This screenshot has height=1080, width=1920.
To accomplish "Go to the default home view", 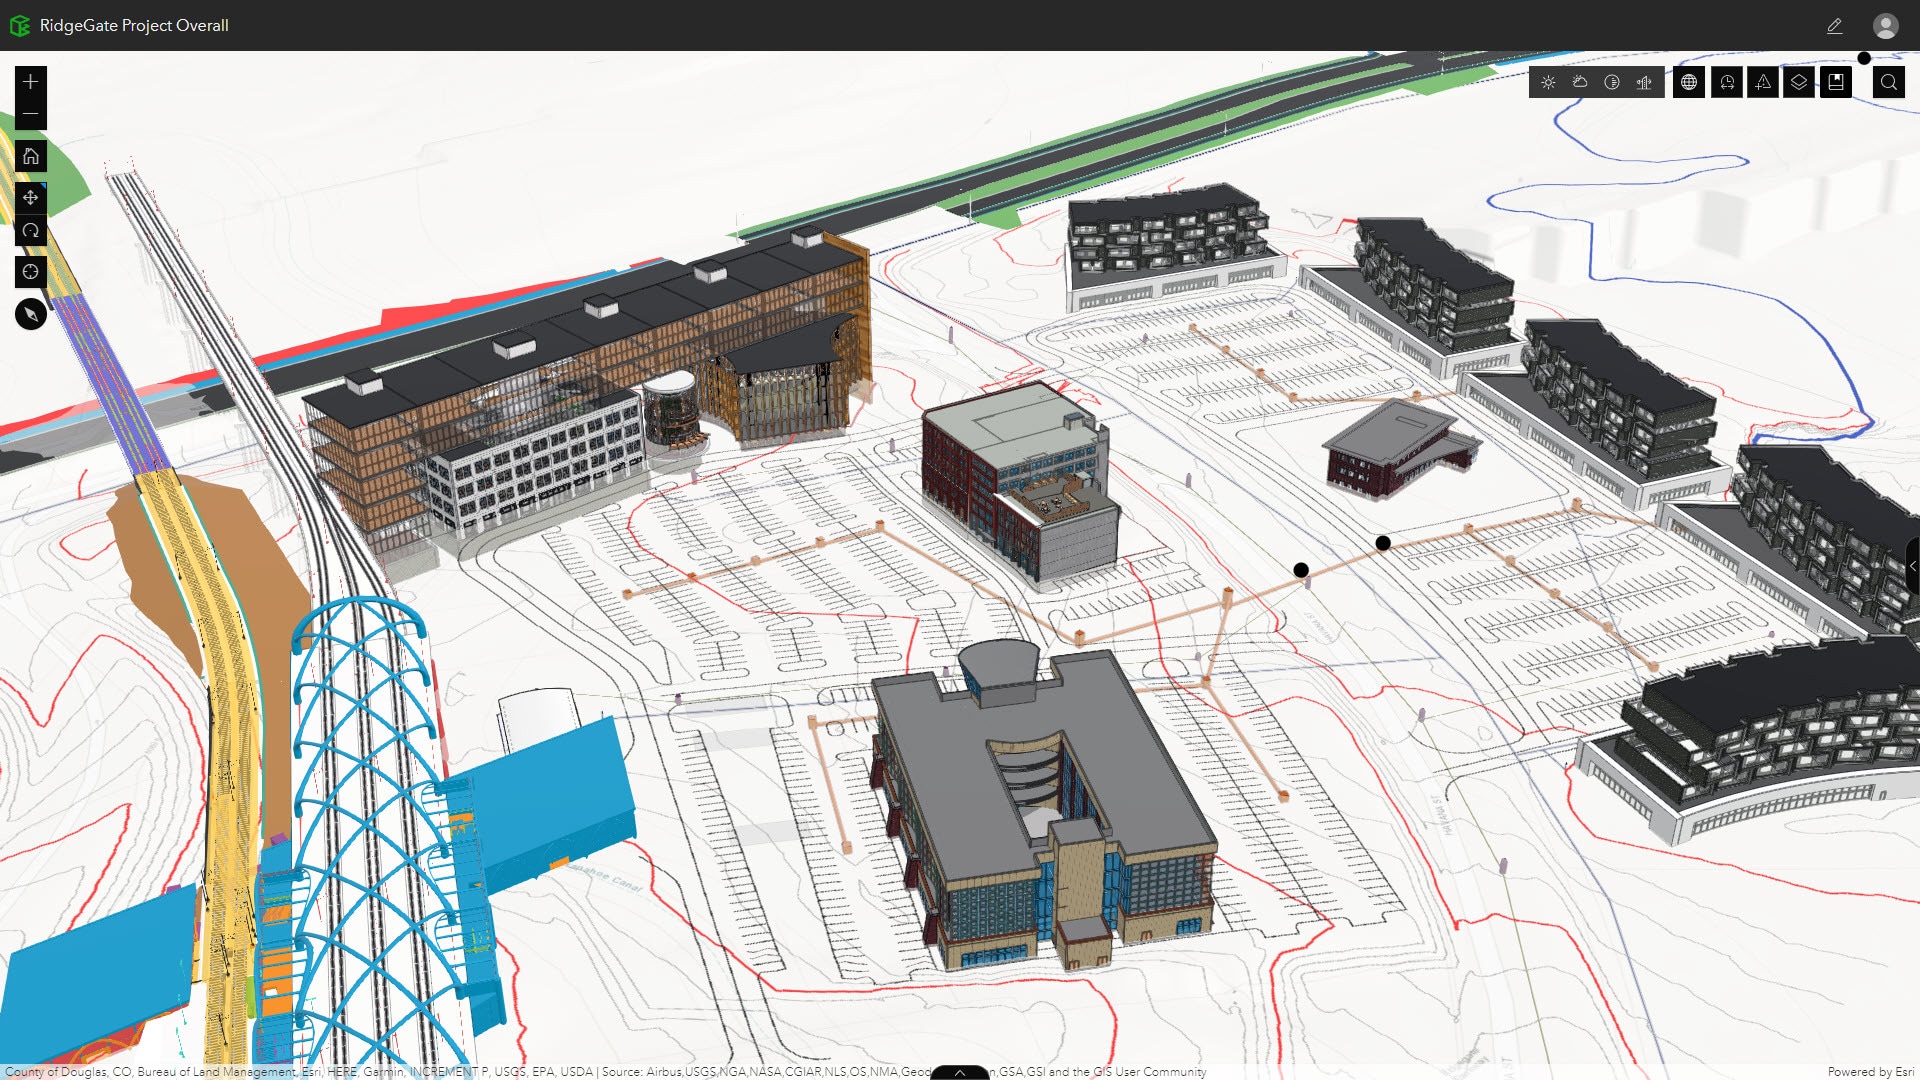I will pyautogui.click(x=30, y=156).
